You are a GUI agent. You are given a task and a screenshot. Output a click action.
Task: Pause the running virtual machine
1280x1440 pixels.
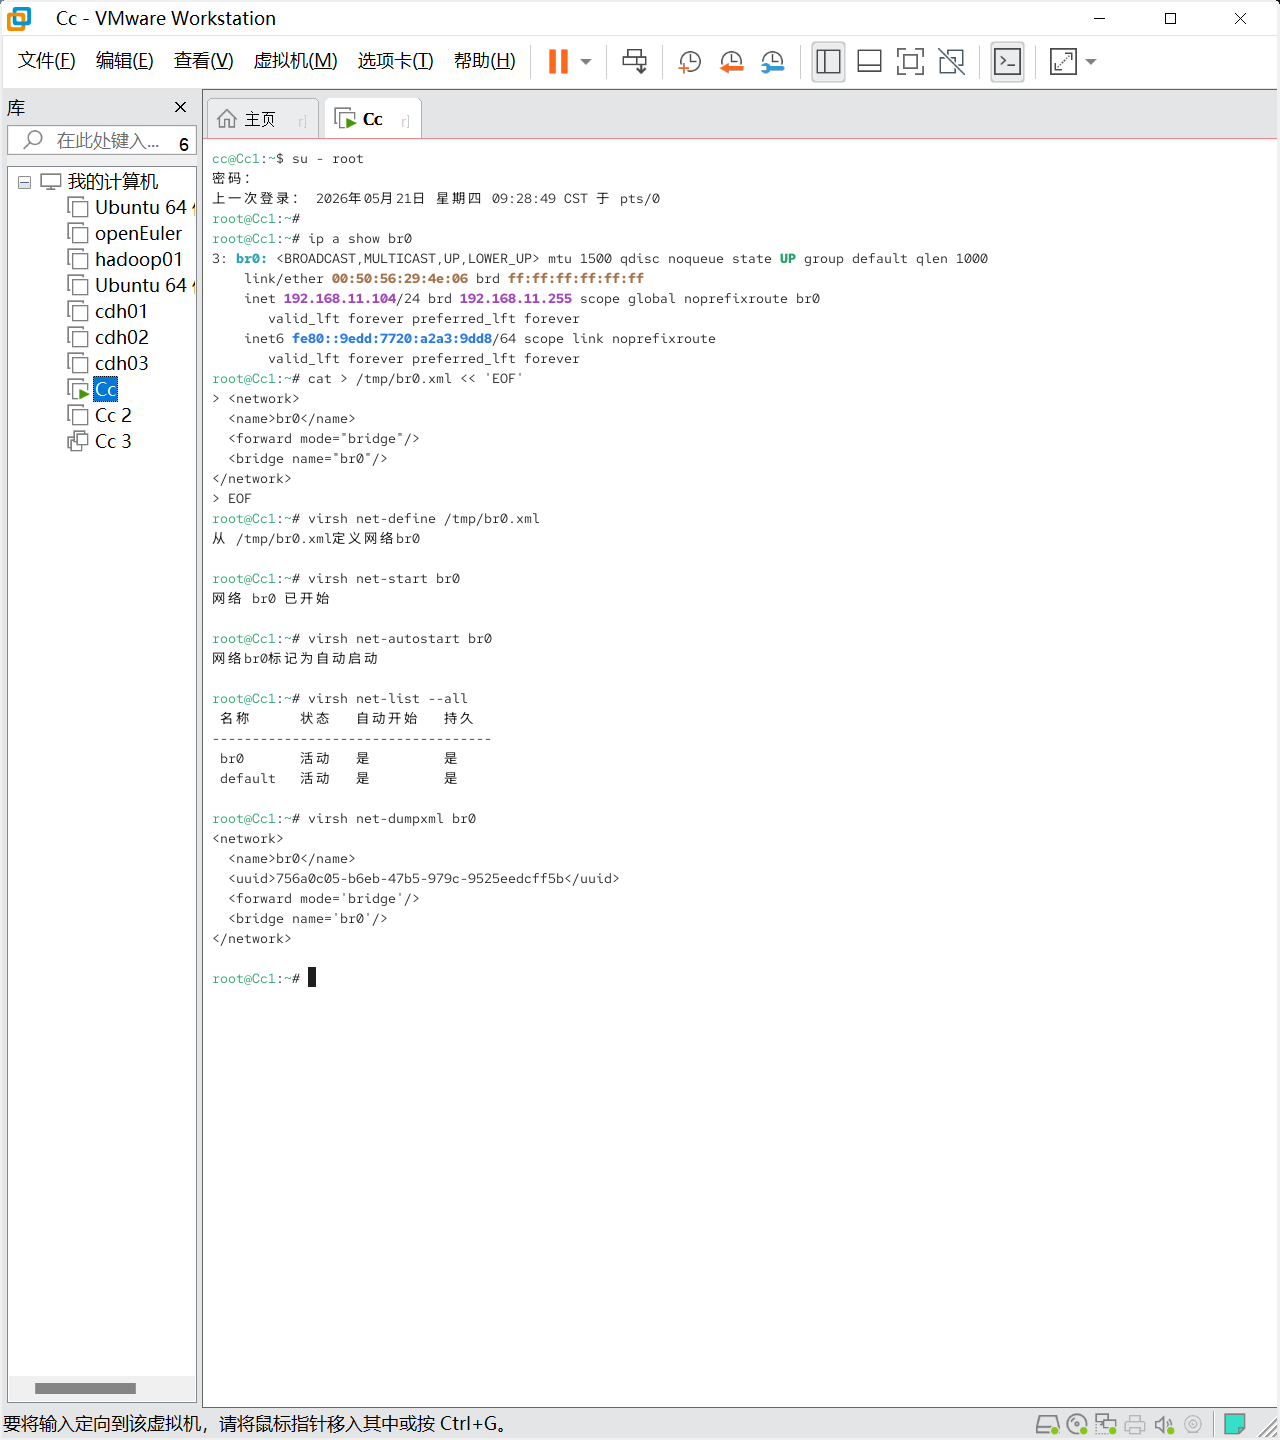point(558,62)
